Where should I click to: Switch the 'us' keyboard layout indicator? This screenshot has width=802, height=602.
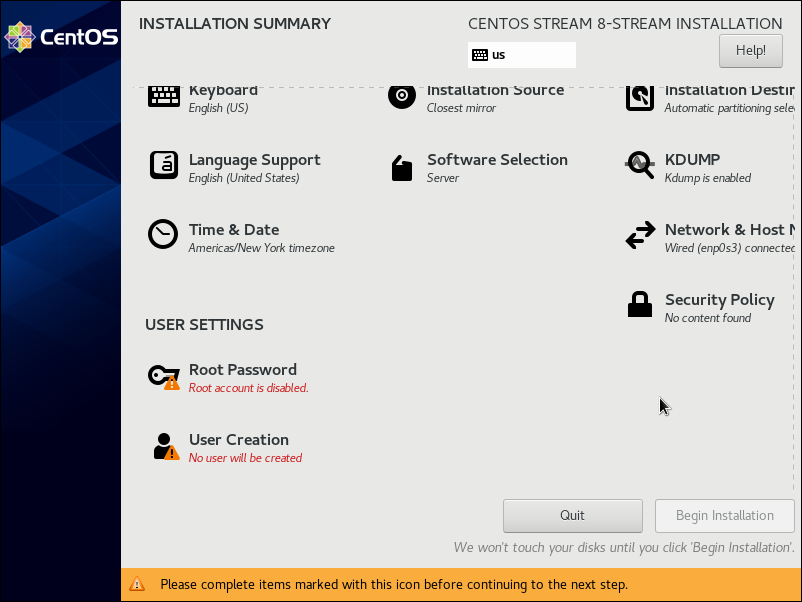point(522,55)
